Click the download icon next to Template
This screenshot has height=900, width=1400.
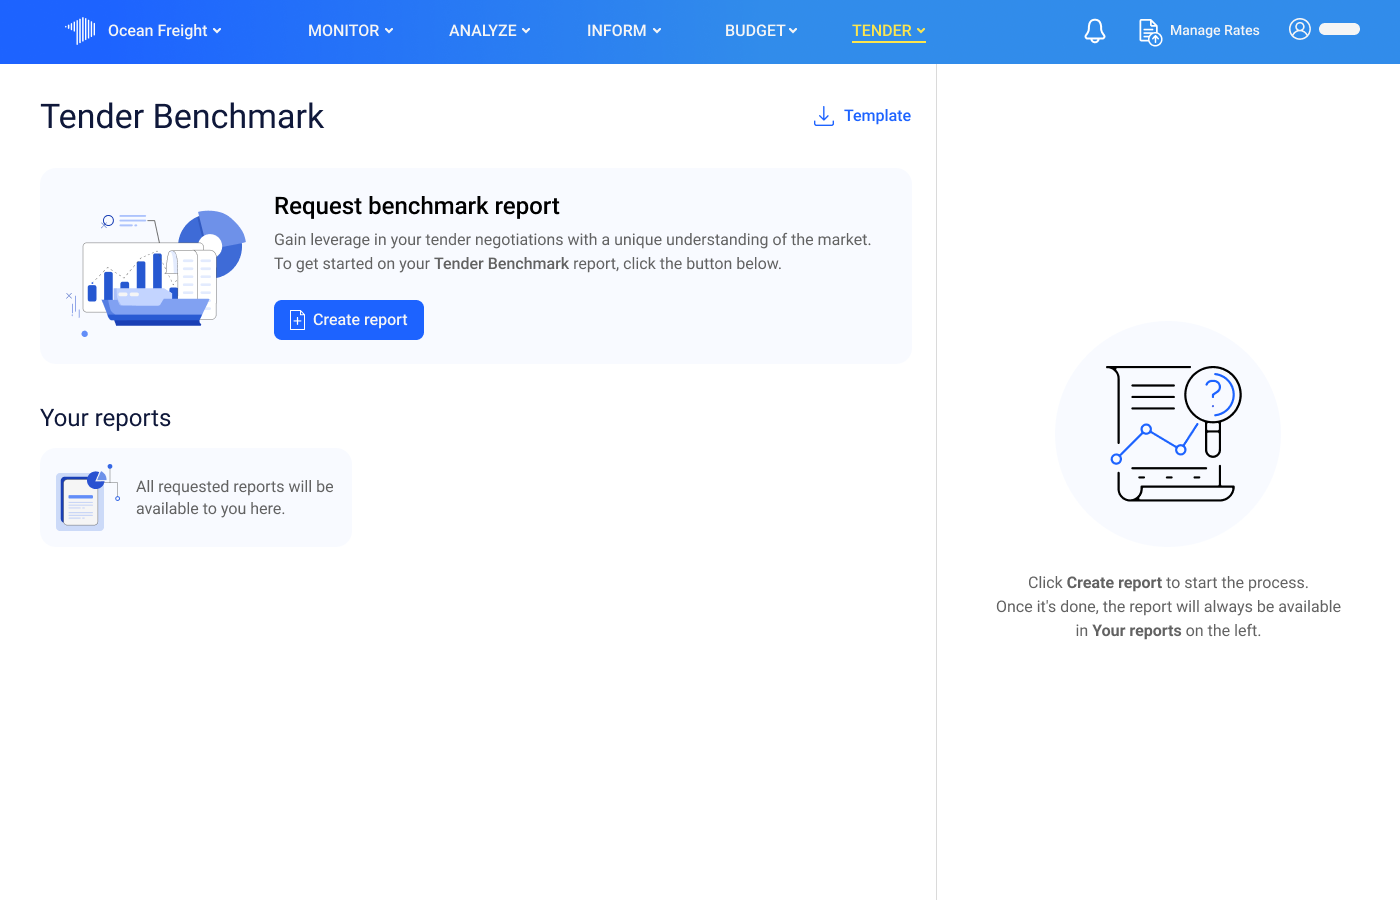823,115
